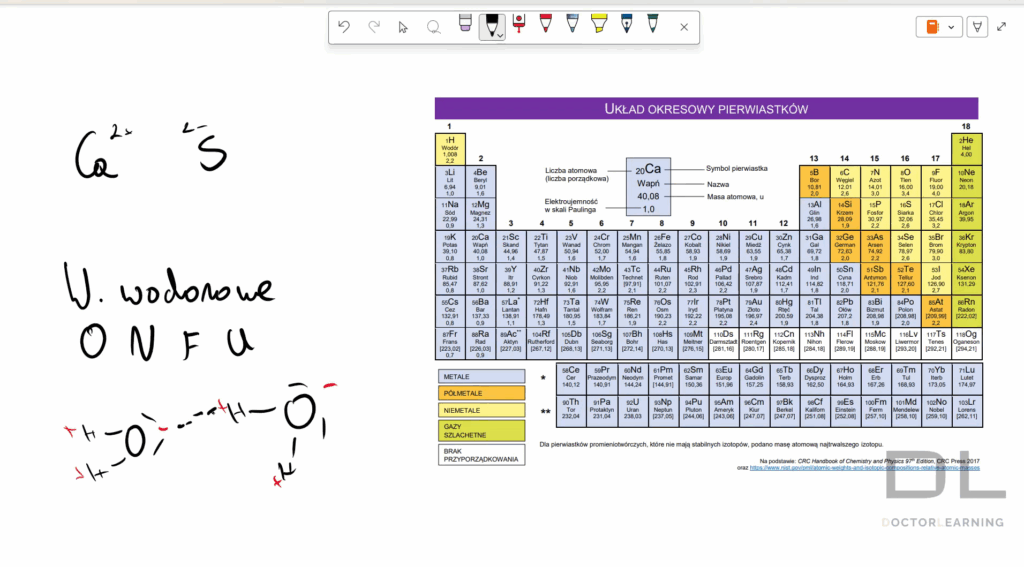Screen dimensions: 1024x567
Task: Expand the orange notebook dropdown
Action: 950,27
